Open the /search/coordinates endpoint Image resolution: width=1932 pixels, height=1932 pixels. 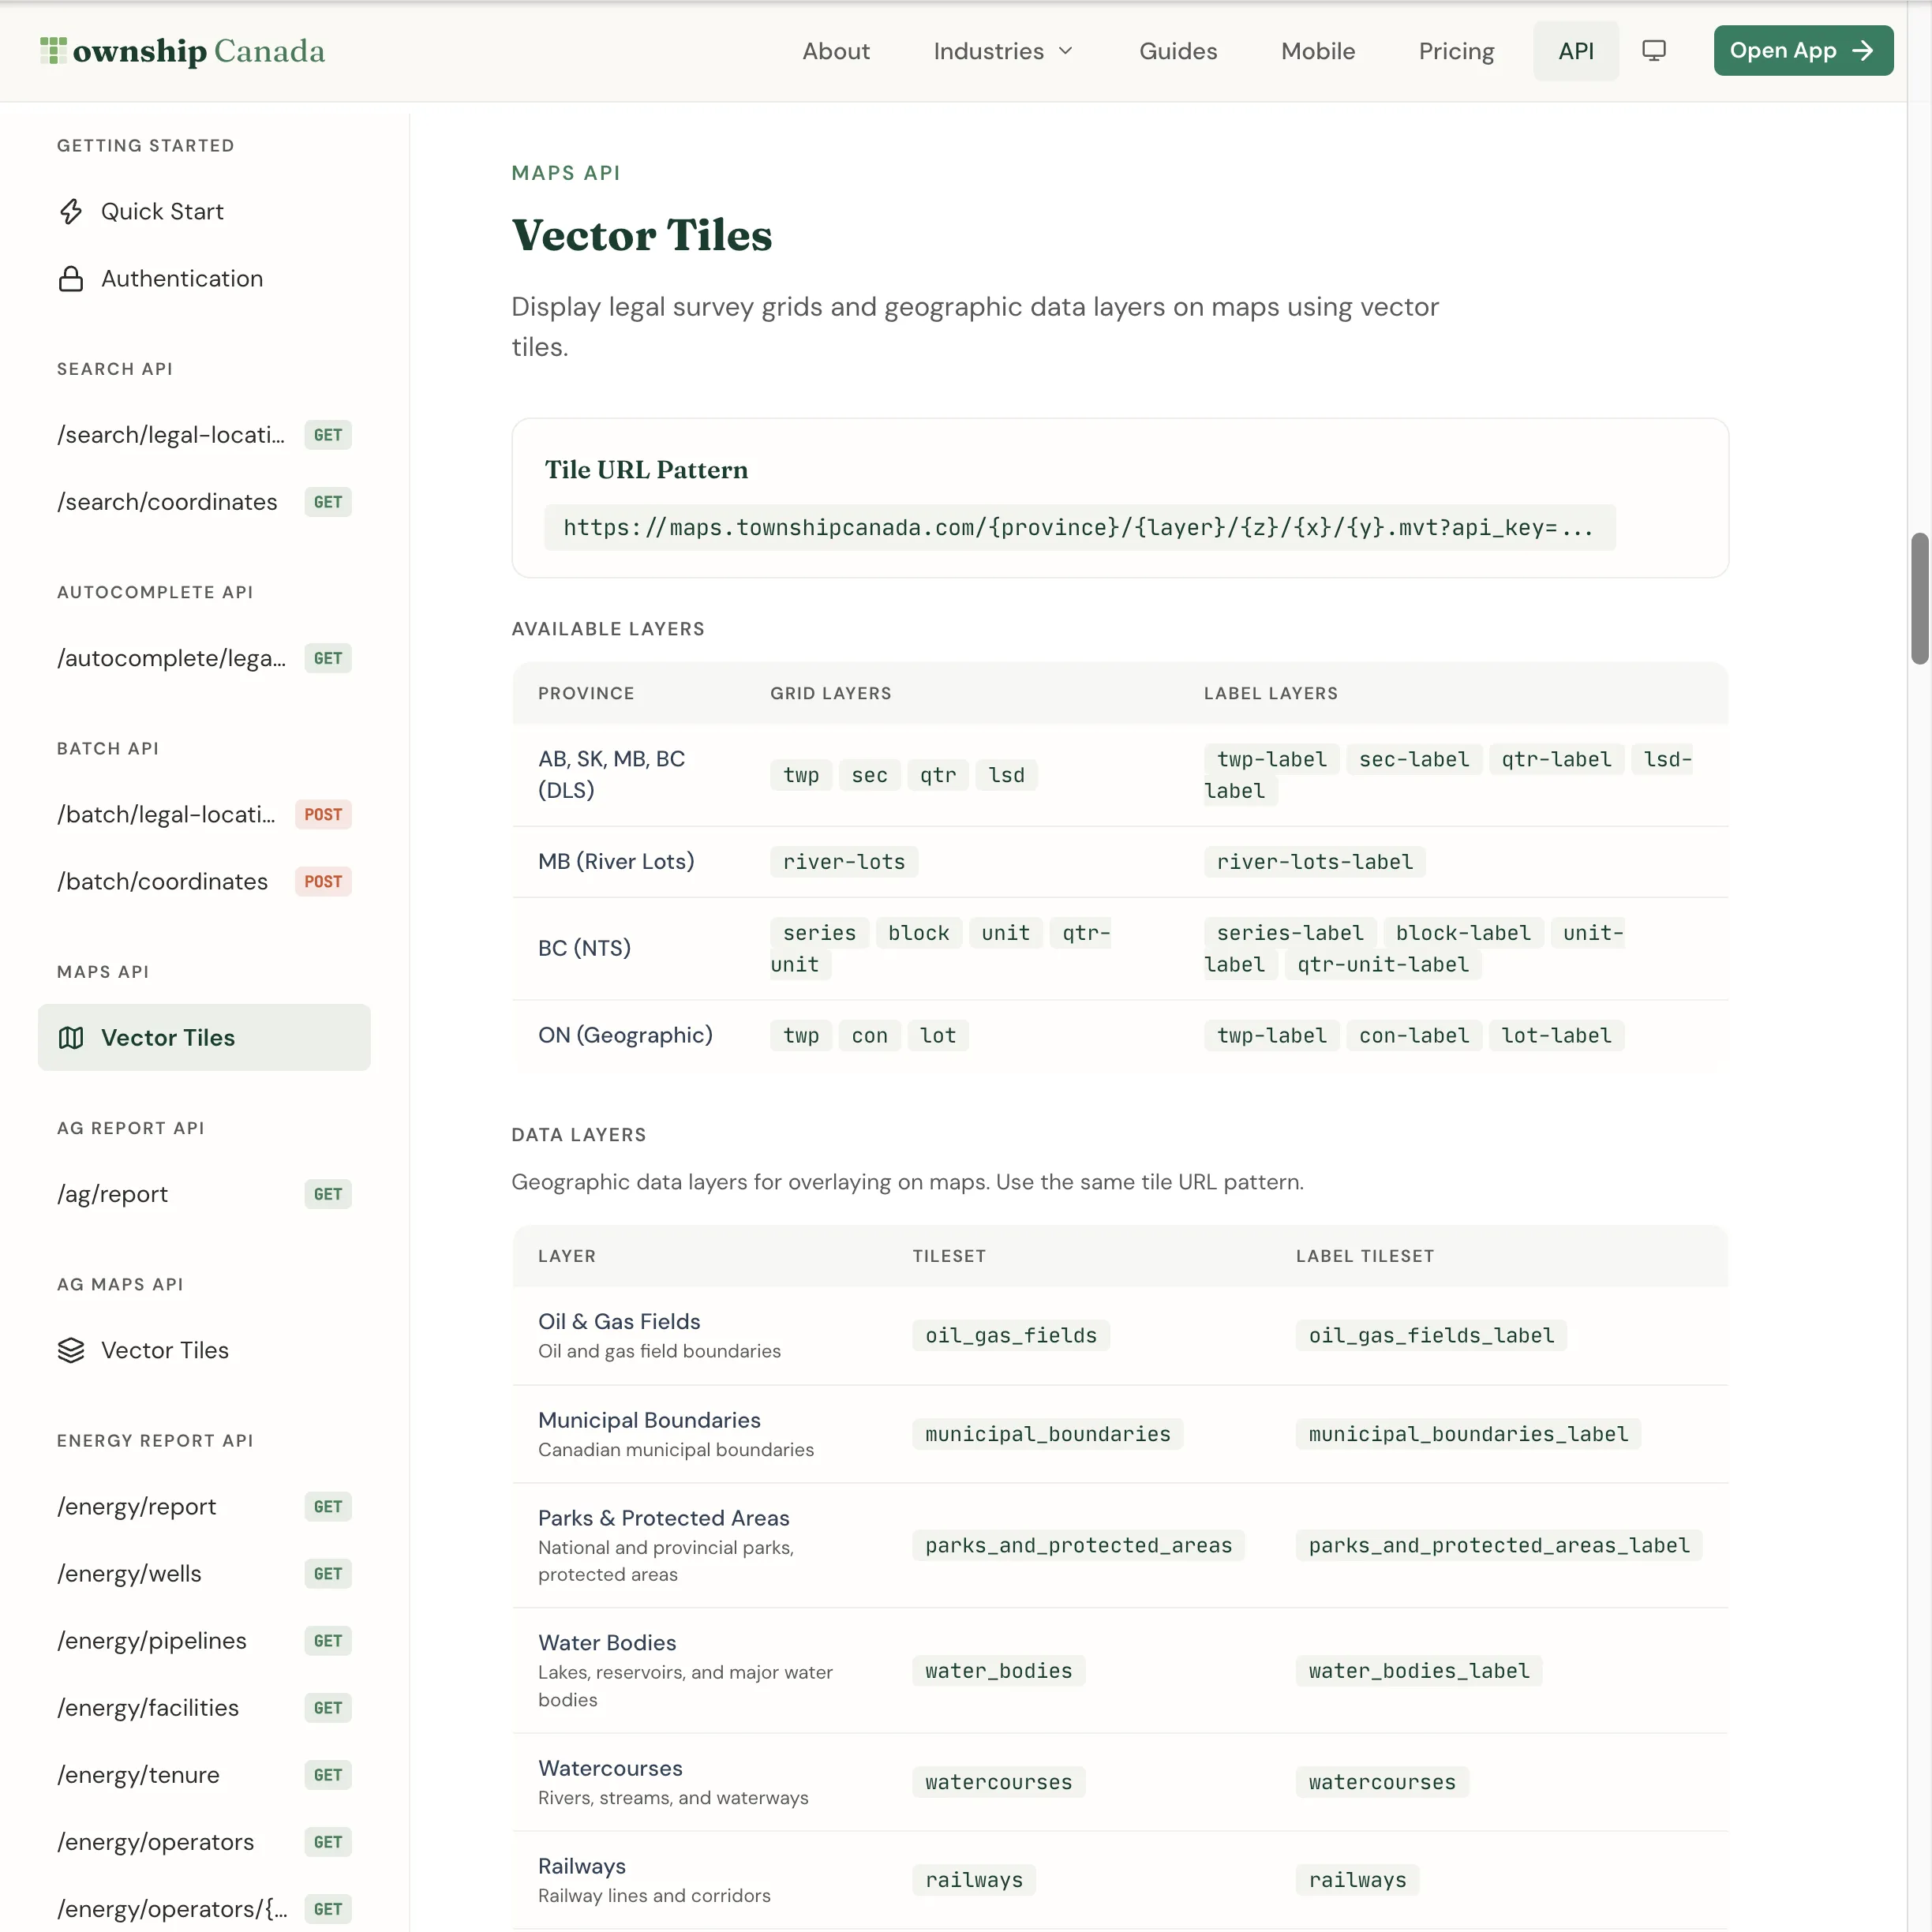204,502
